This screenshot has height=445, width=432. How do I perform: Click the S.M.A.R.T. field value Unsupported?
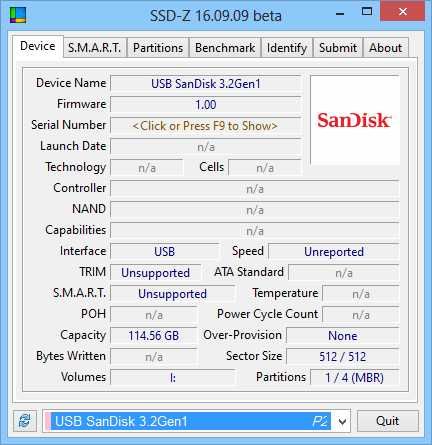click(172, 294)
